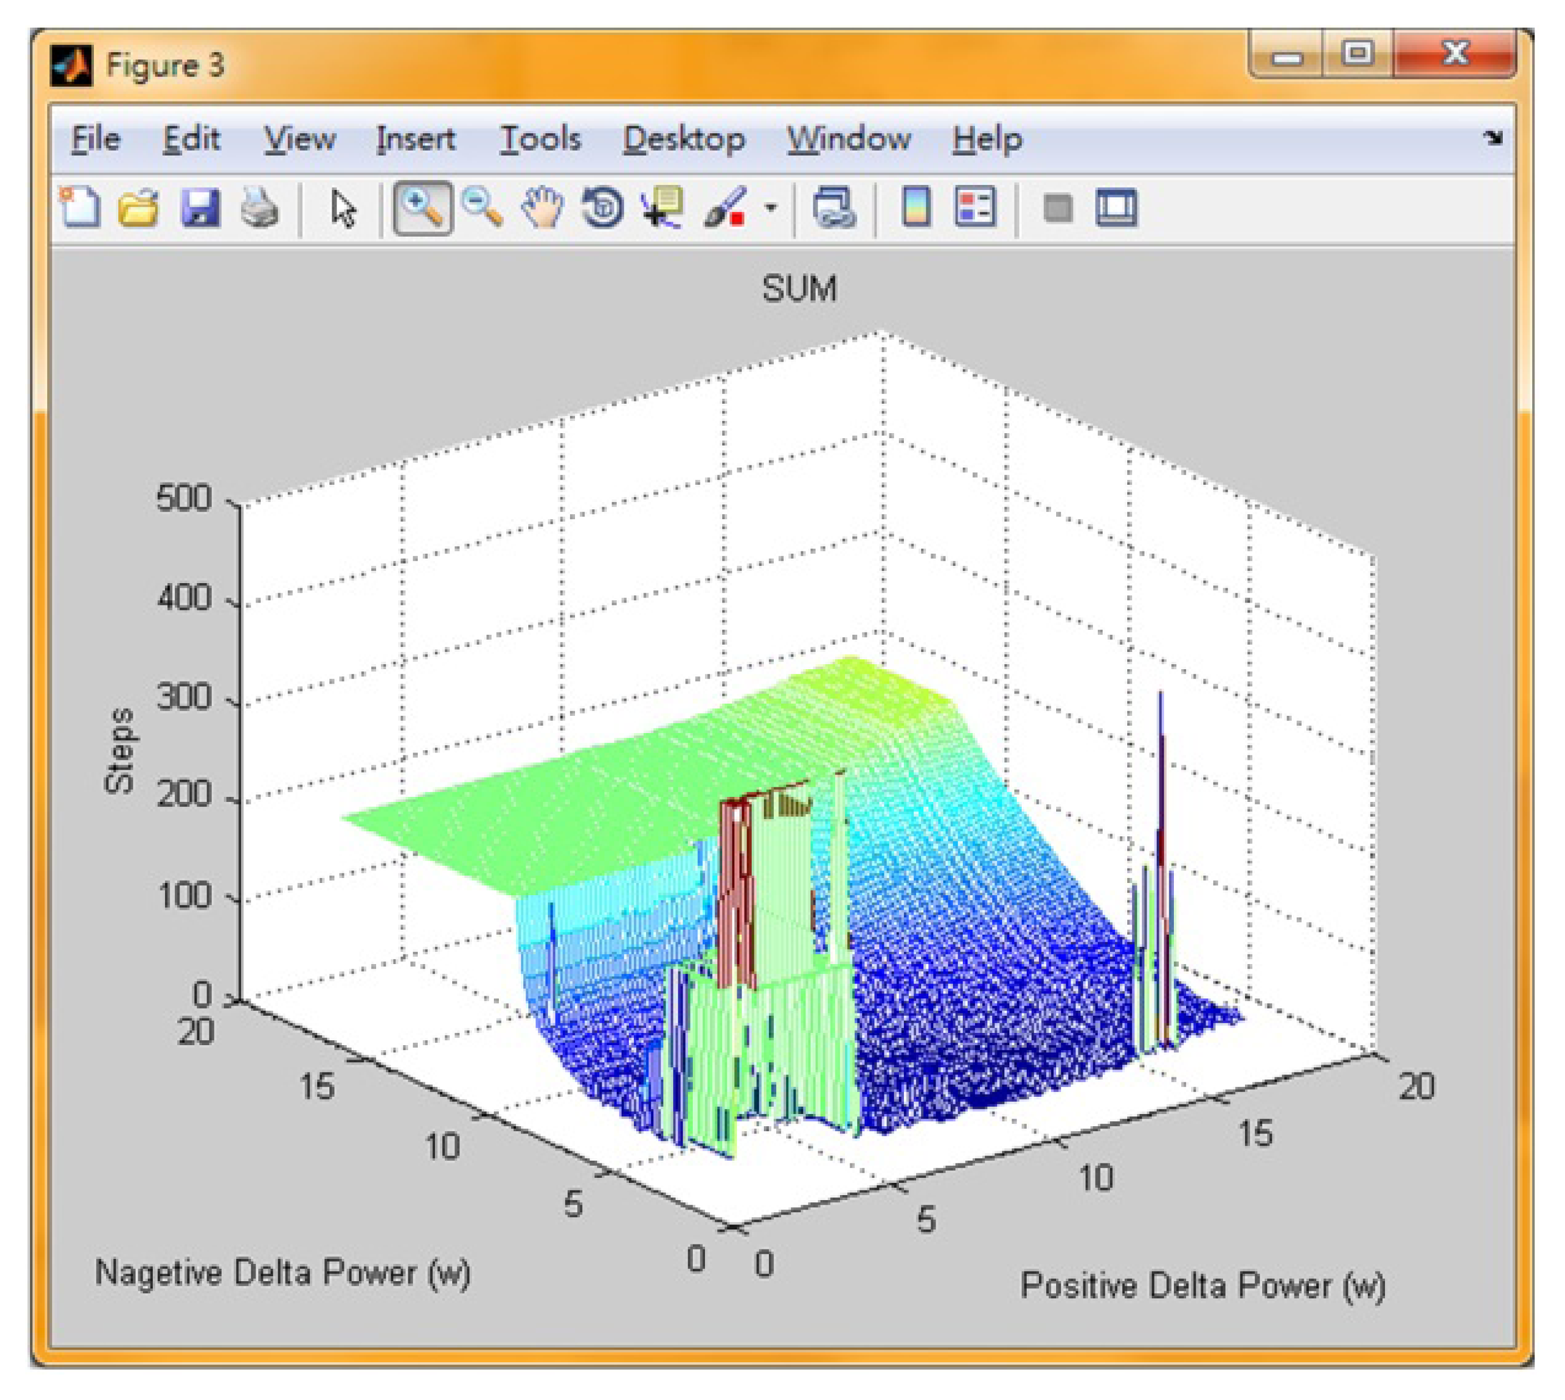1565x1400 pixels.
Task: Select the Edit Plot arrow tool
Action: [x=343, y=208]
